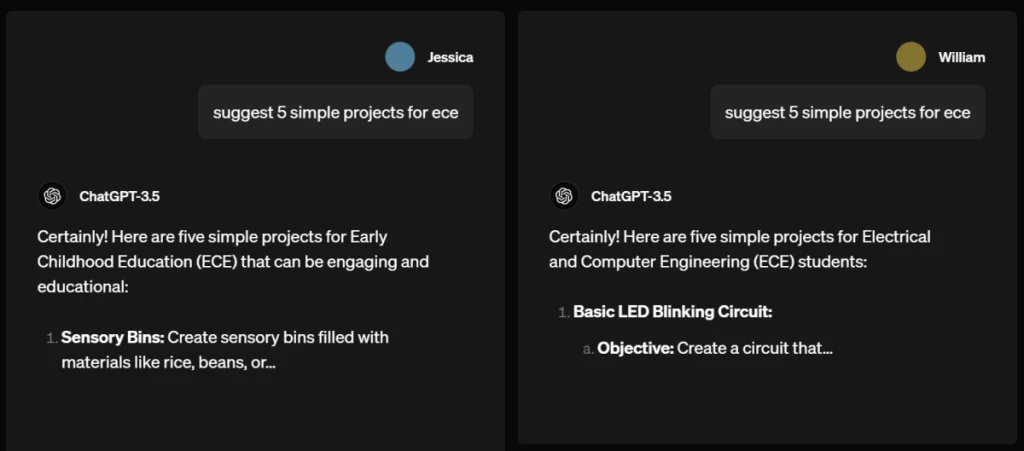Click William's olive avatar circle
This screenshot has height=451, width=1024.
[911, 57]
